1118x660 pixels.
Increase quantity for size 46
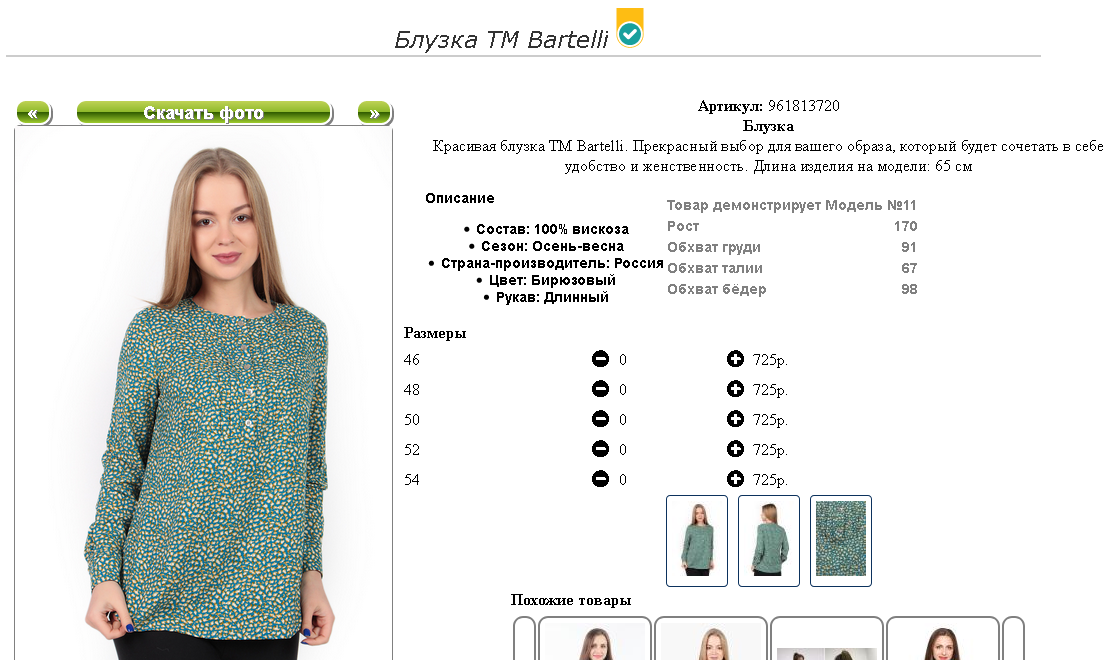(x=735, y=359)
